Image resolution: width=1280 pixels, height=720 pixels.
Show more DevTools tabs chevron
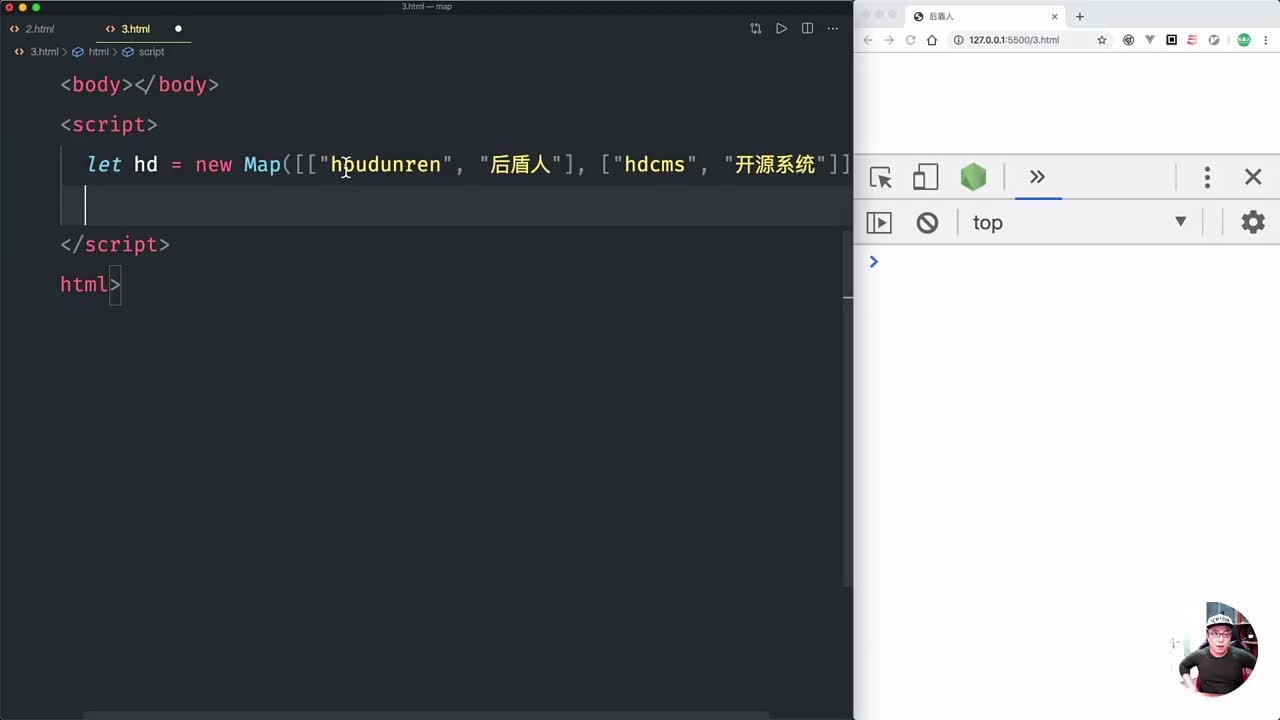pyautogui.click(x=1037, y=177)
